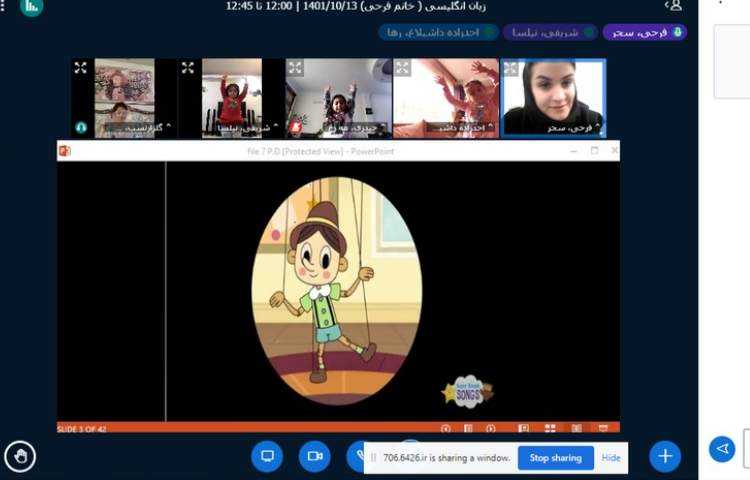The height and width of the screenshot is (480, 750).
Task: Click the Super Simple Songs logo on slide
Action: point(468,391)
